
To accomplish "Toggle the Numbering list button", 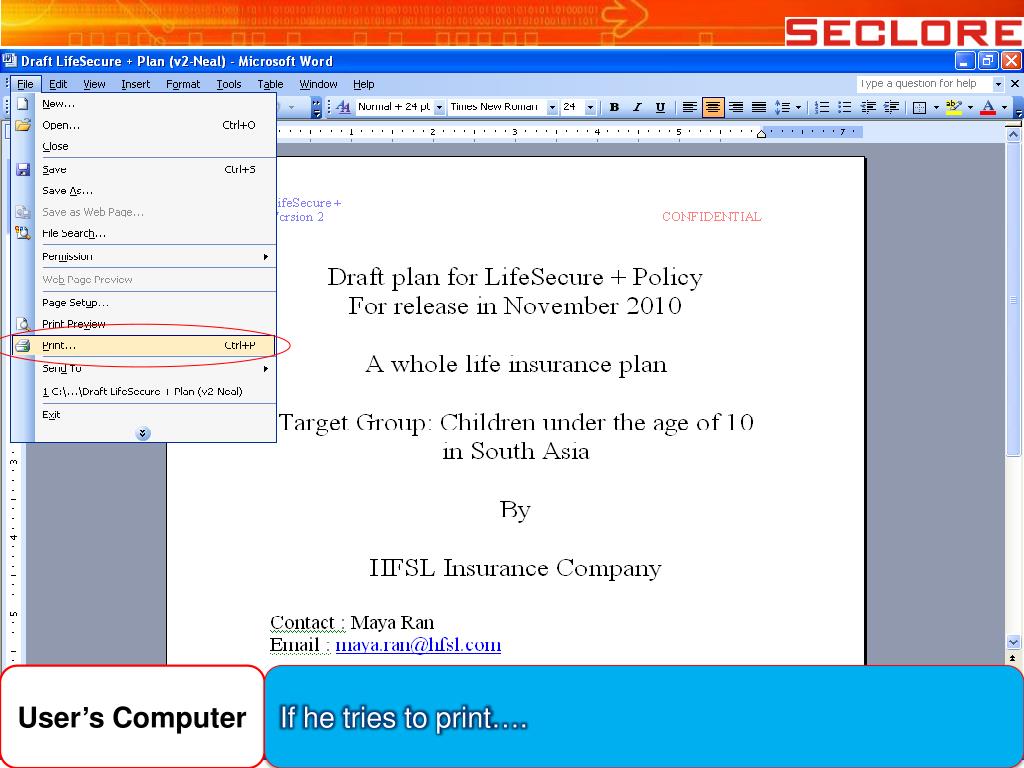I will coord(822,107).
